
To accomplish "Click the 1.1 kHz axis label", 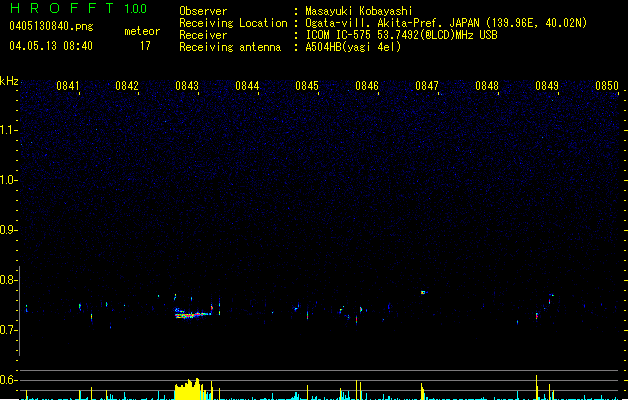I will click(x=9, y=130).
